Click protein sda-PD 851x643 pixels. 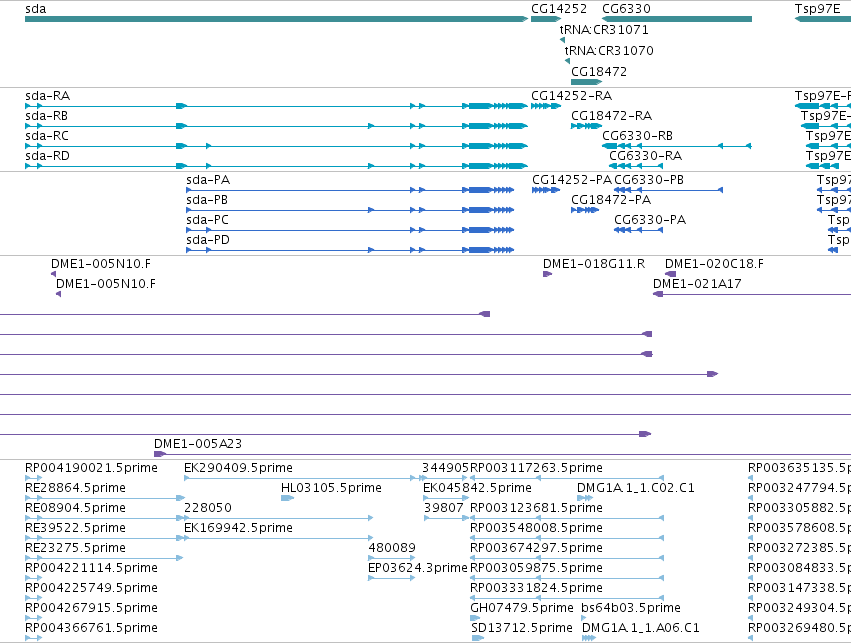tap(350, 250)
